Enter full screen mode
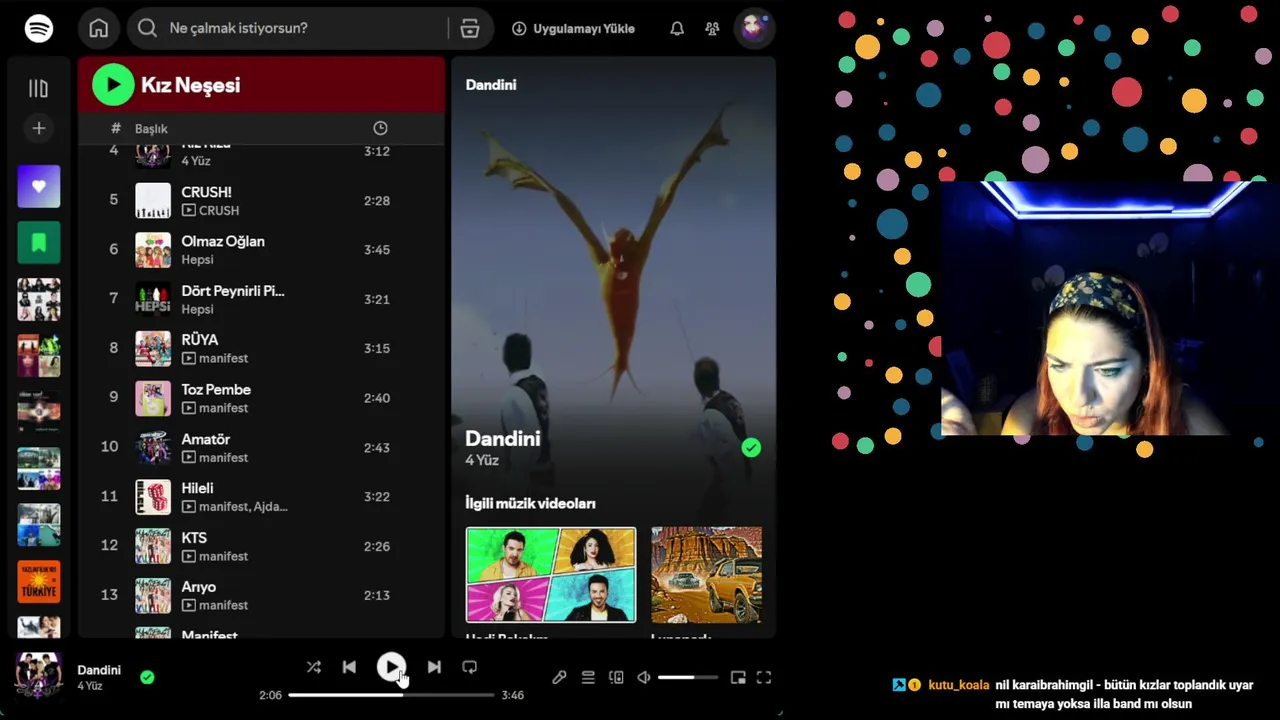1280x720 pixels. pos(764,677)
